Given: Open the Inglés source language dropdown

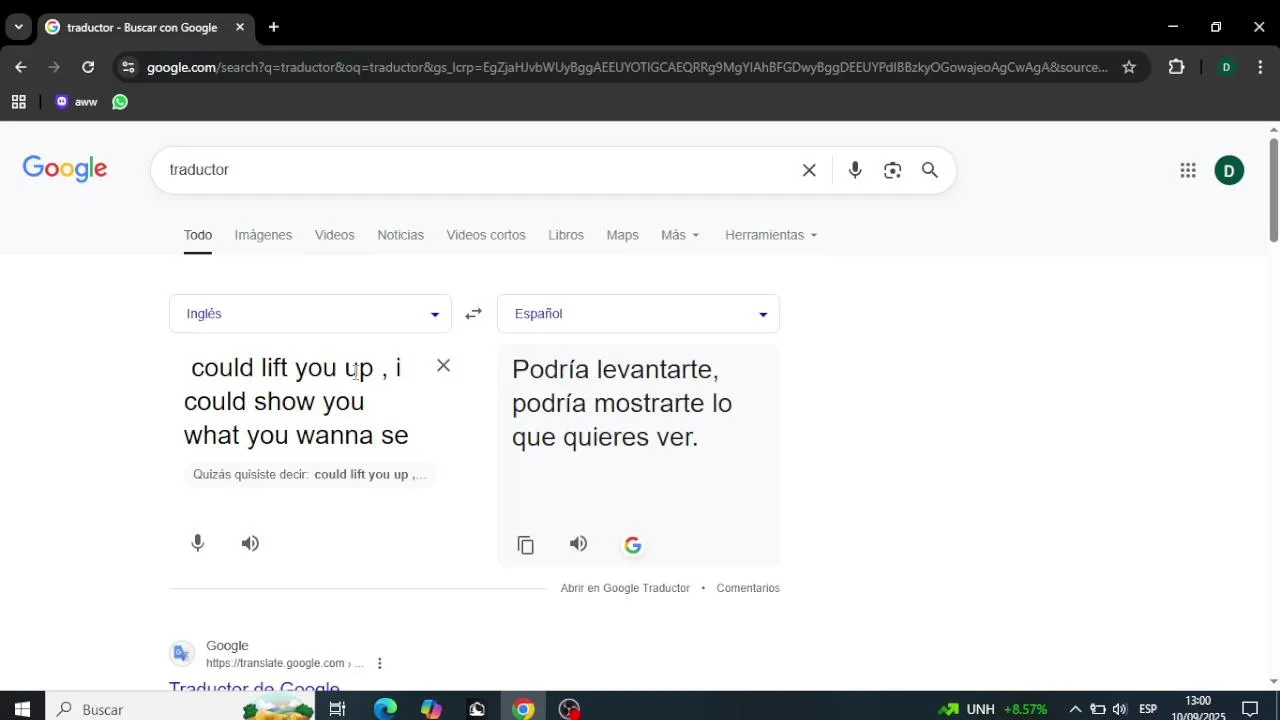Looking at the screenshot, I should click(x=310, y=314).
